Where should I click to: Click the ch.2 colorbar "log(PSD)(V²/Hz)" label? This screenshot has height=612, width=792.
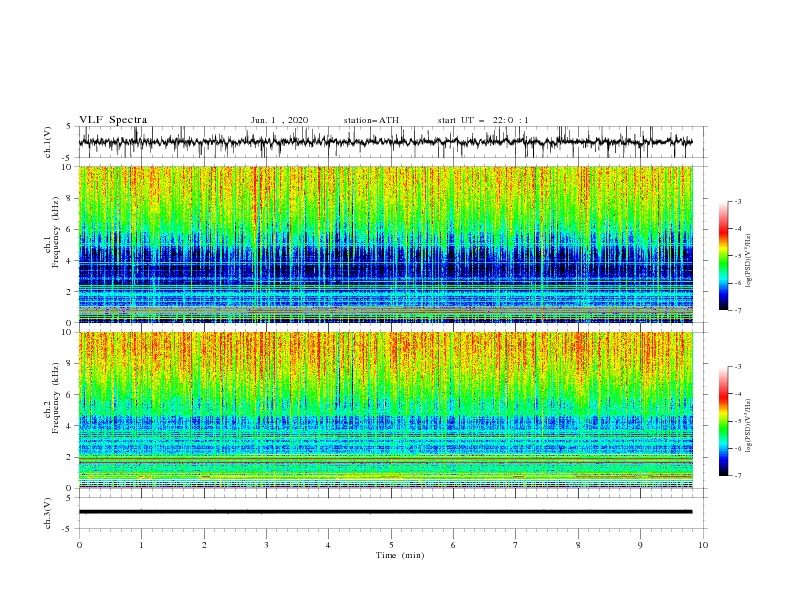click(x=748, y=426)
